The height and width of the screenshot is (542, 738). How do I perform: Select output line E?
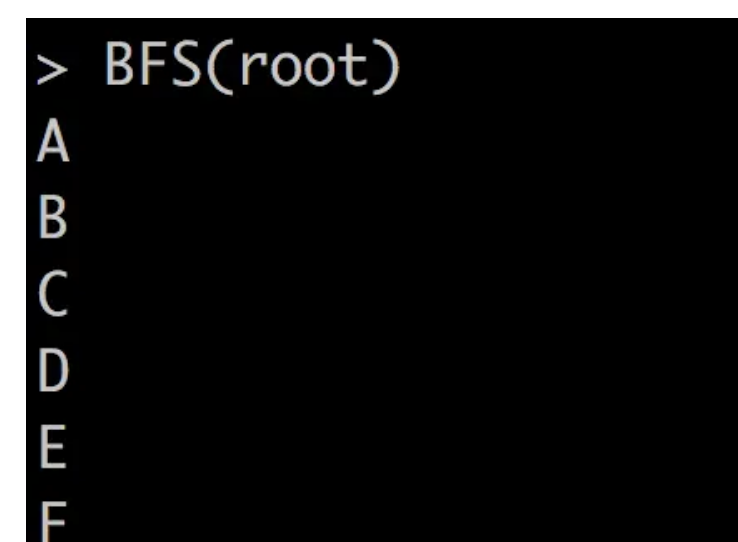click(x=53, y=447)
